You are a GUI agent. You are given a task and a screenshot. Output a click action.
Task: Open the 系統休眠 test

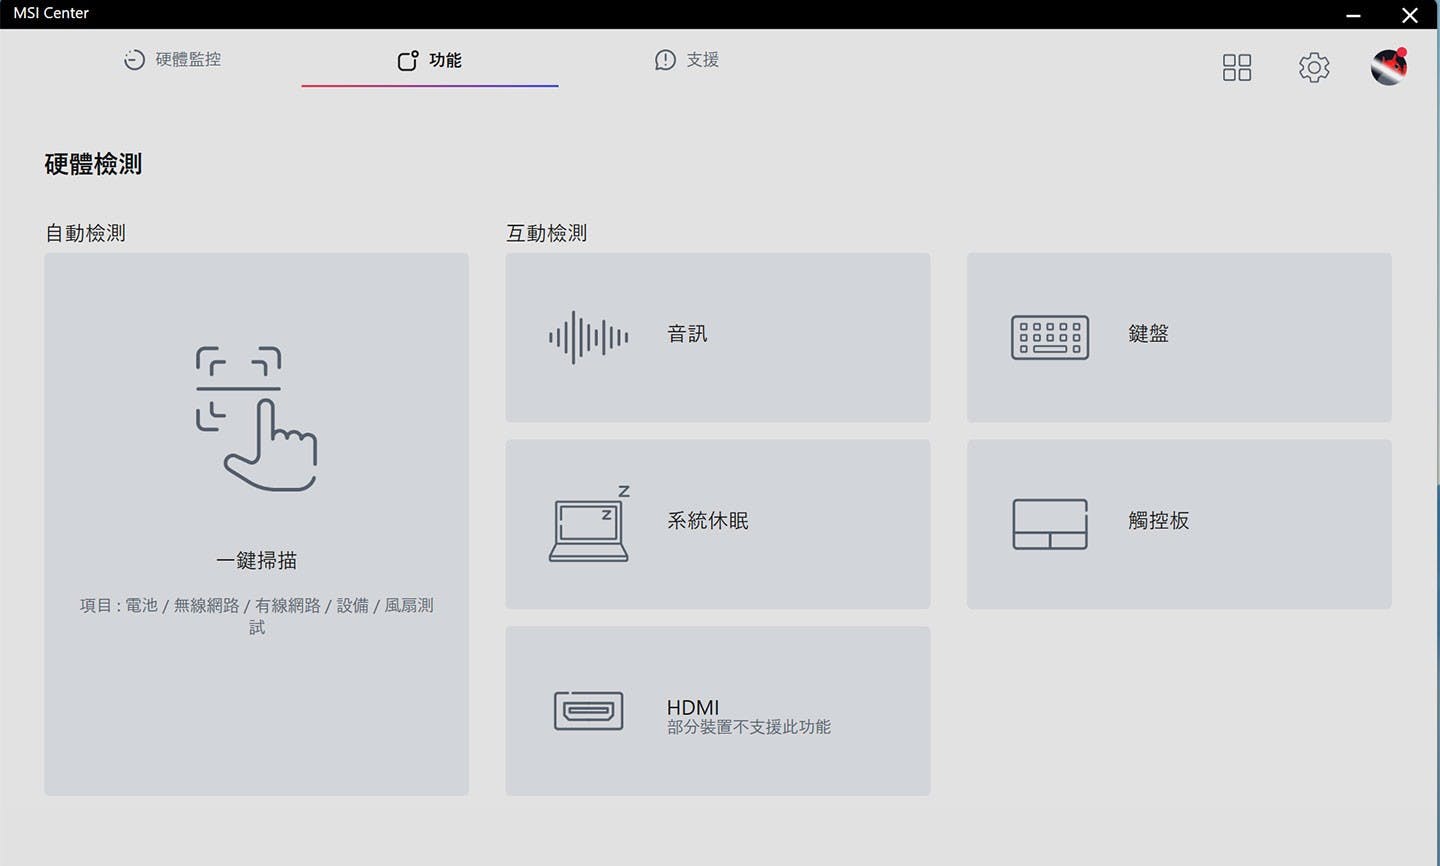point(707,521)
